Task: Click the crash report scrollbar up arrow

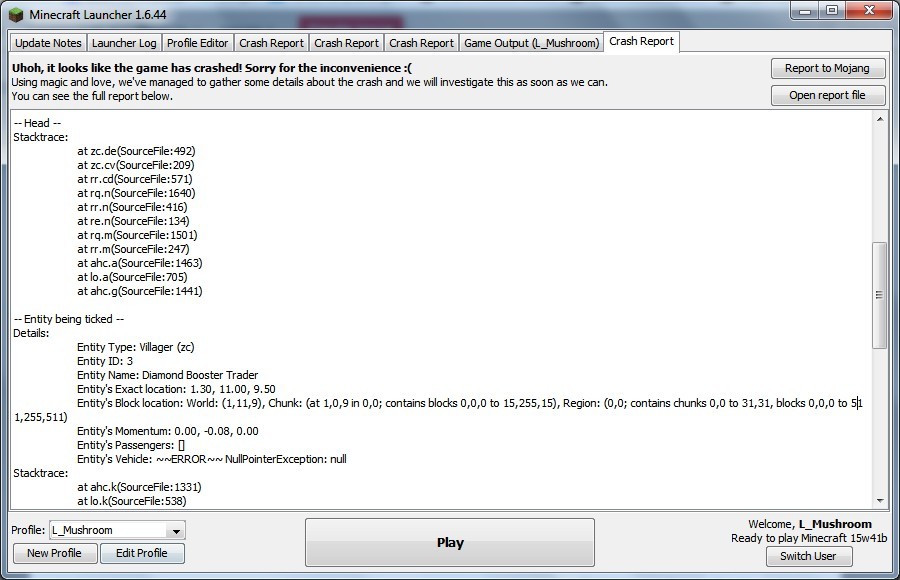Action: [880, 119]
